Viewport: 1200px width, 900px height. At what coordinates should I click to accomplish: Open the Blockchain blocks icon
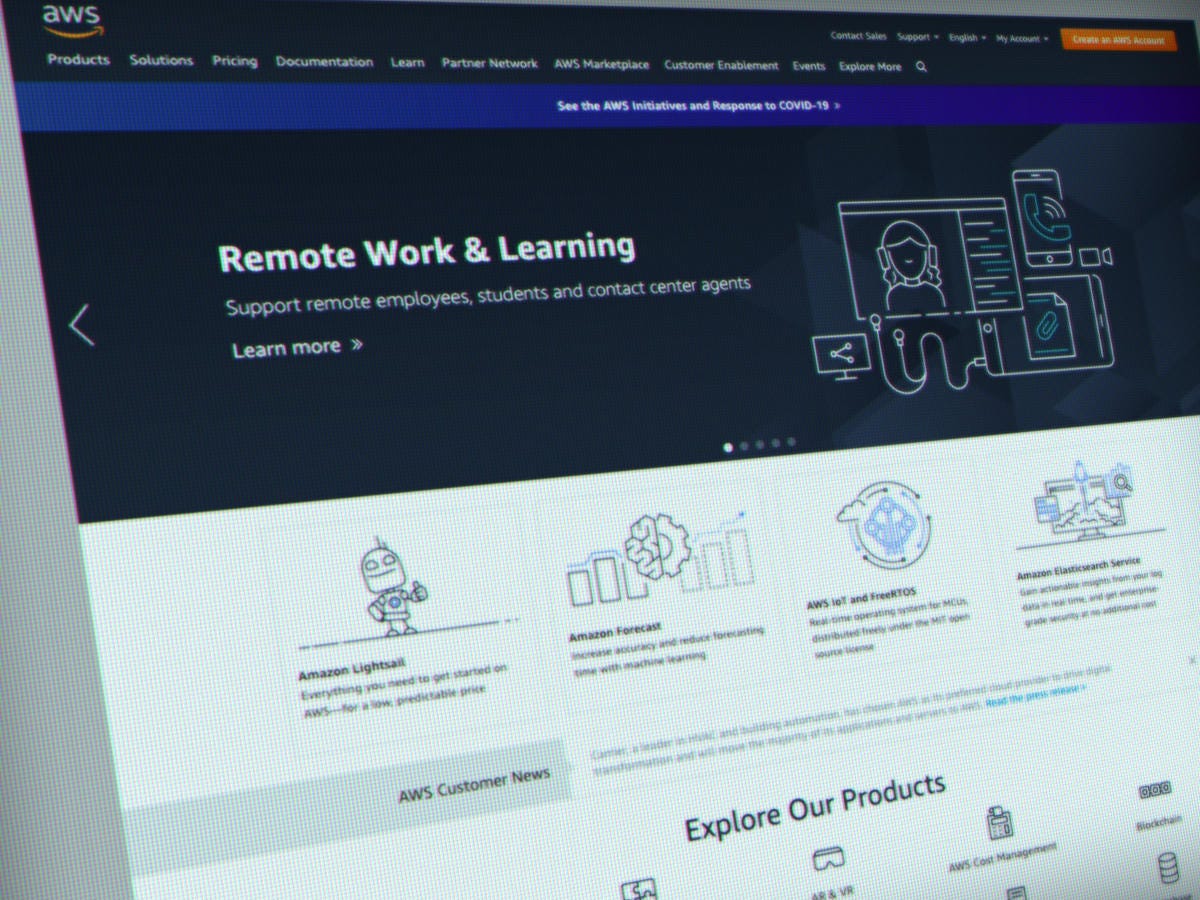pyautogui.click(x=1155, y=791)
